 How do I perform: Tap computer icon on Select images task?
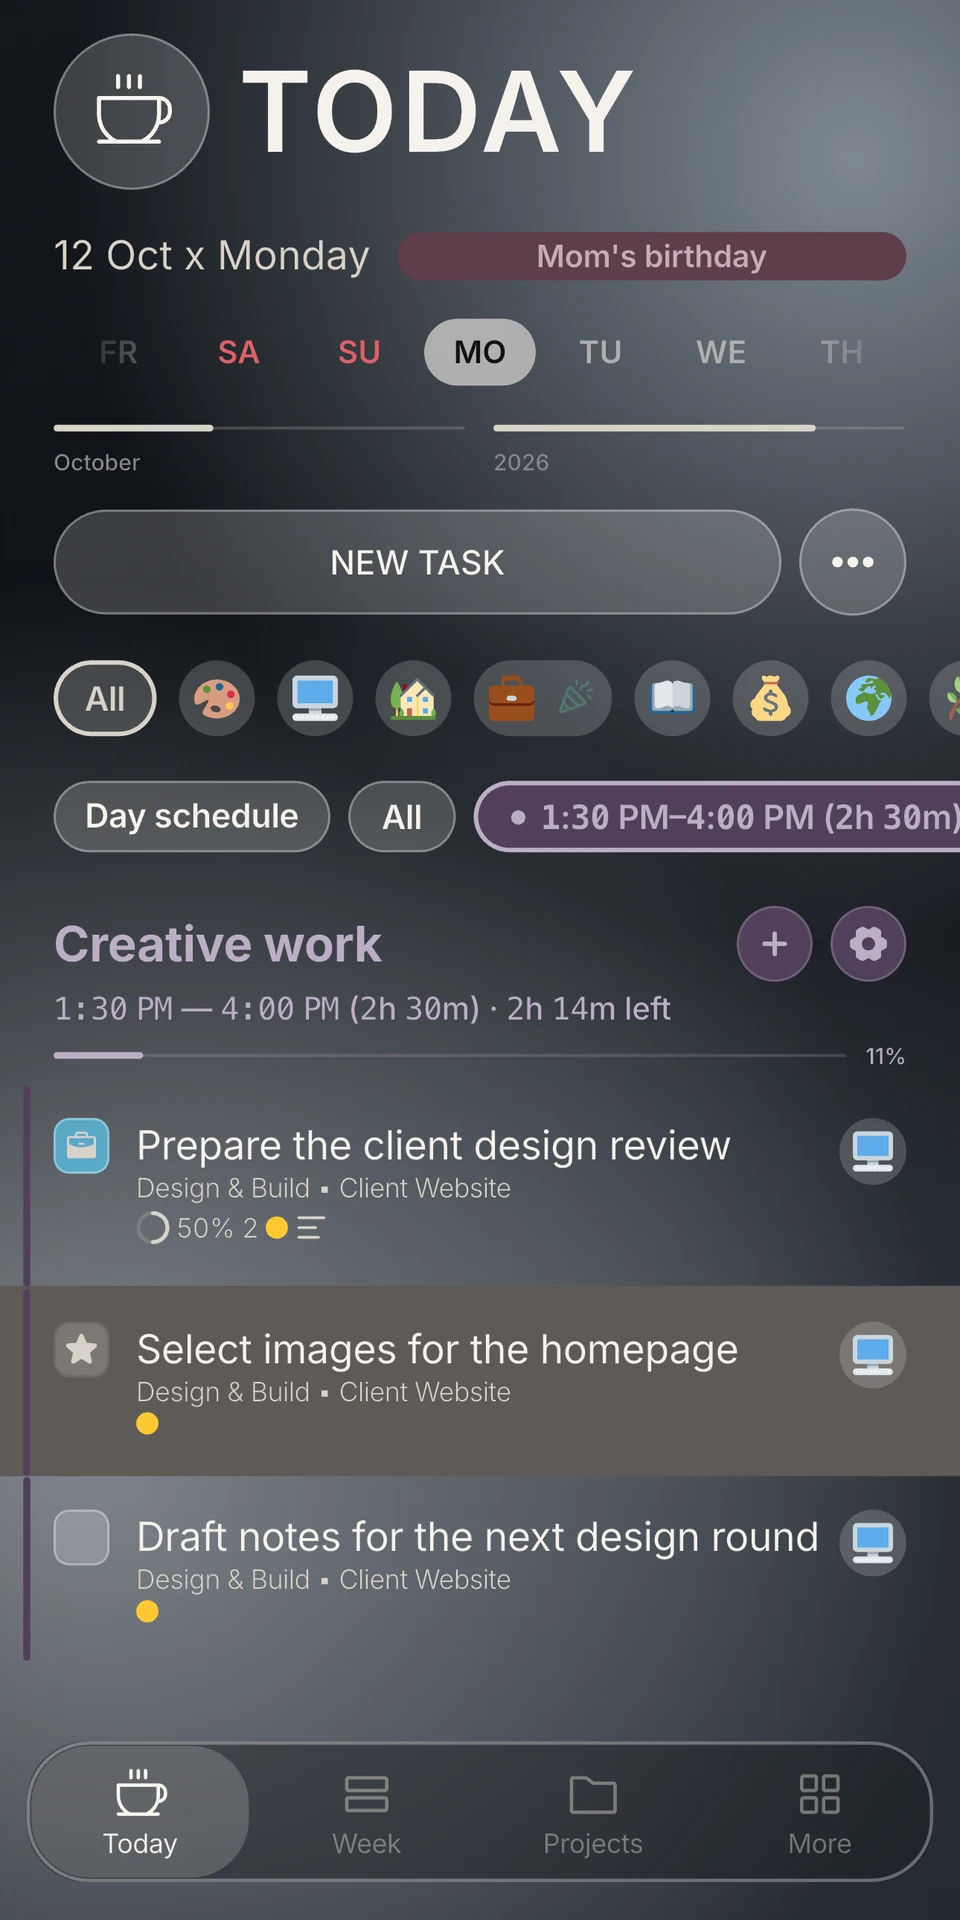click(873, 1355)
